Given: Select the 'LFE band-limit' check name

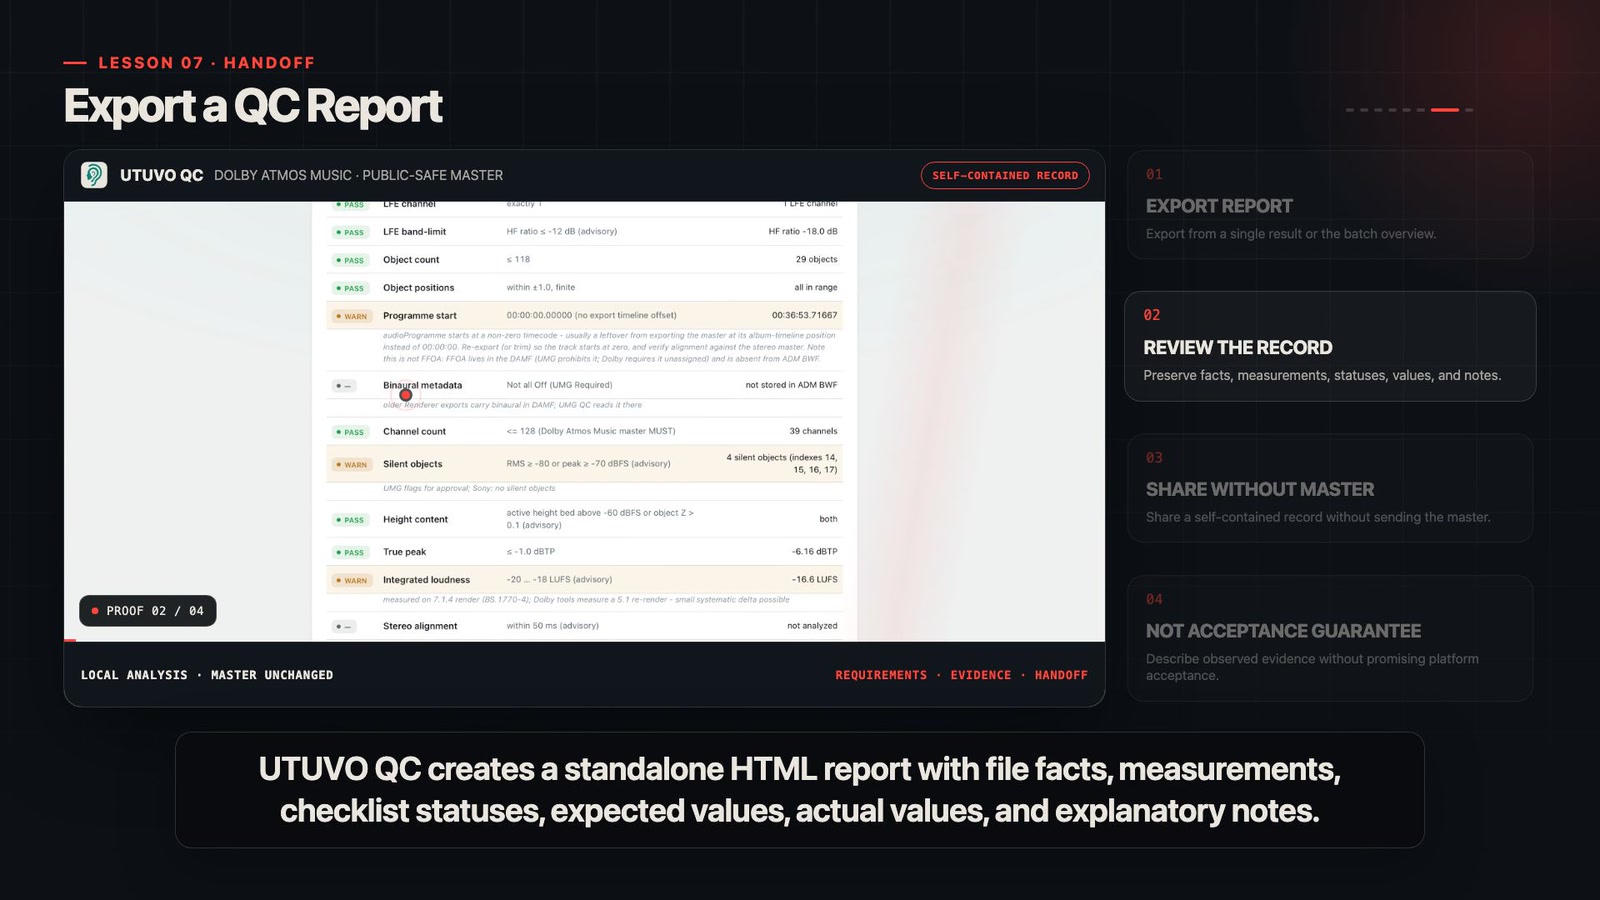Looking at the screenshot, I should [414, 232].
